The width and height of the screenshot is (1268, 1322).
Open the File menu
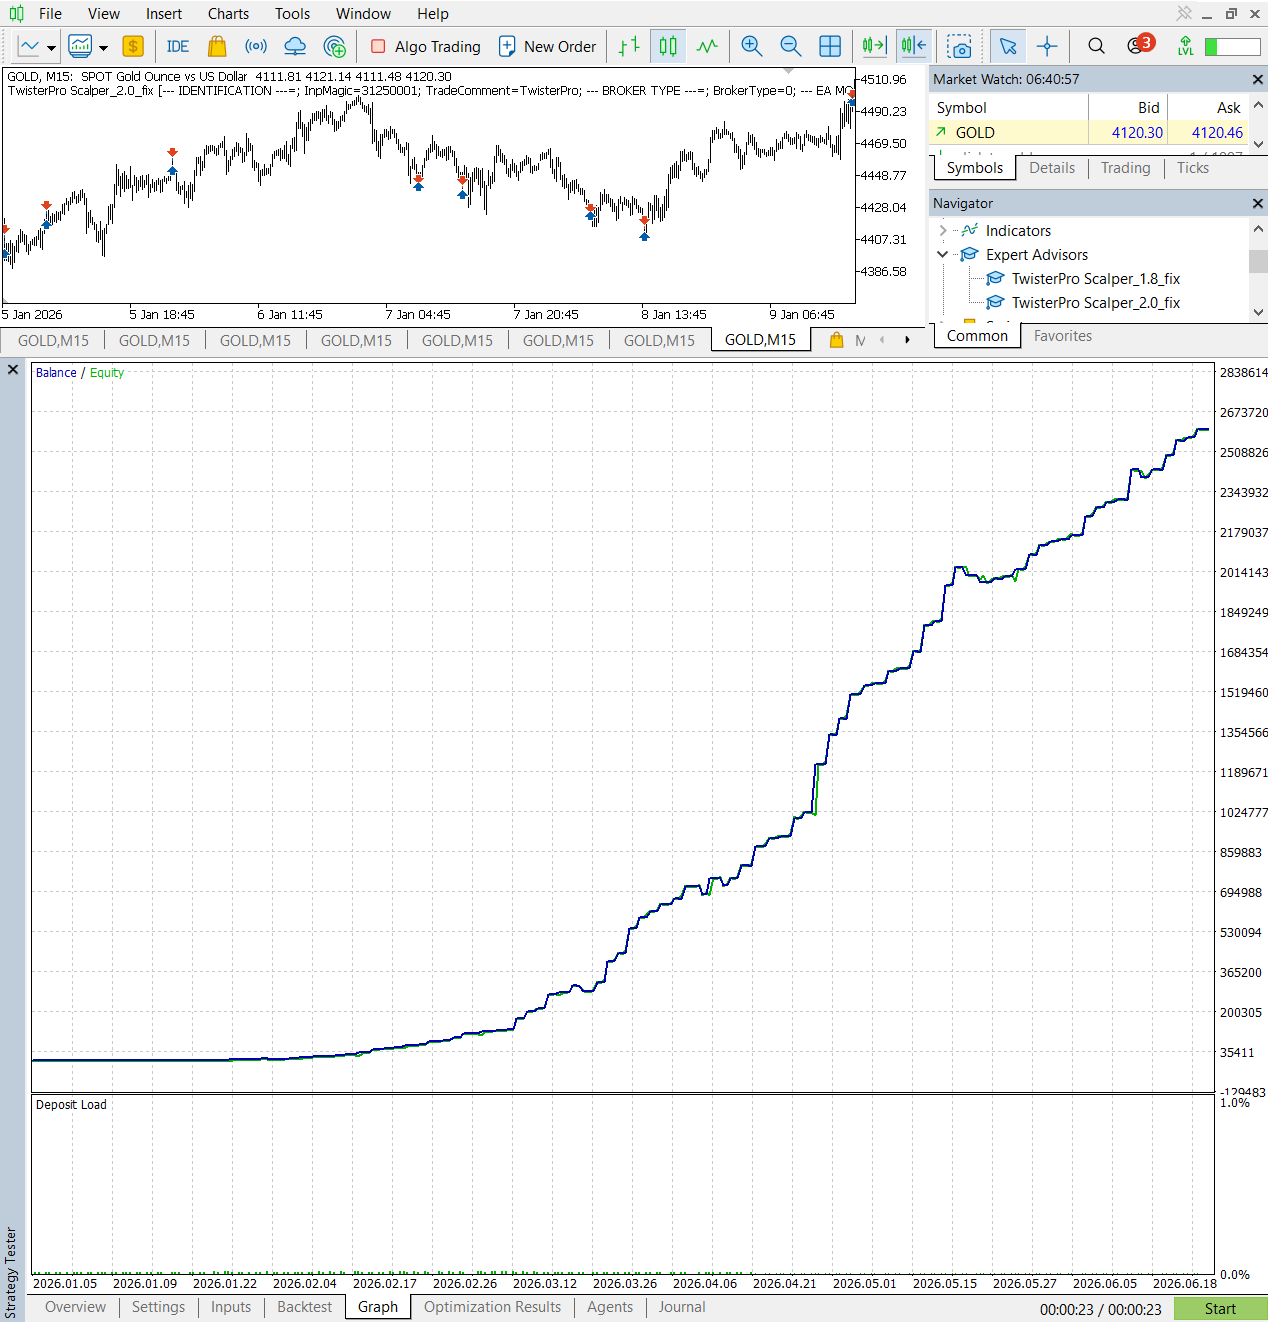click(x=50, y=14)
